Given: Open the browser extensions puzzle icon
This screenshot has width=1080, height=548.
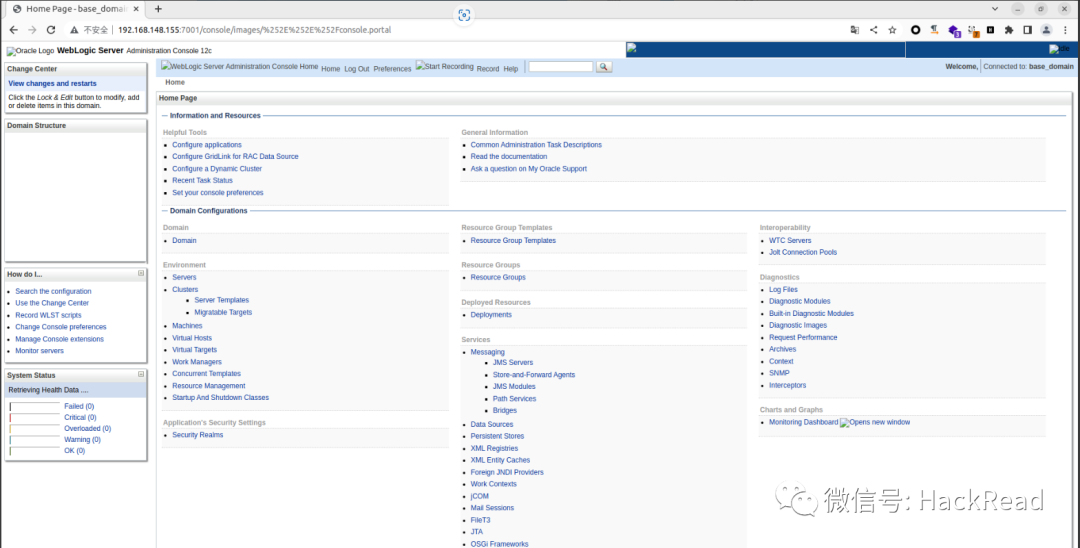Looking at the screenshot, I should 1009,30.
